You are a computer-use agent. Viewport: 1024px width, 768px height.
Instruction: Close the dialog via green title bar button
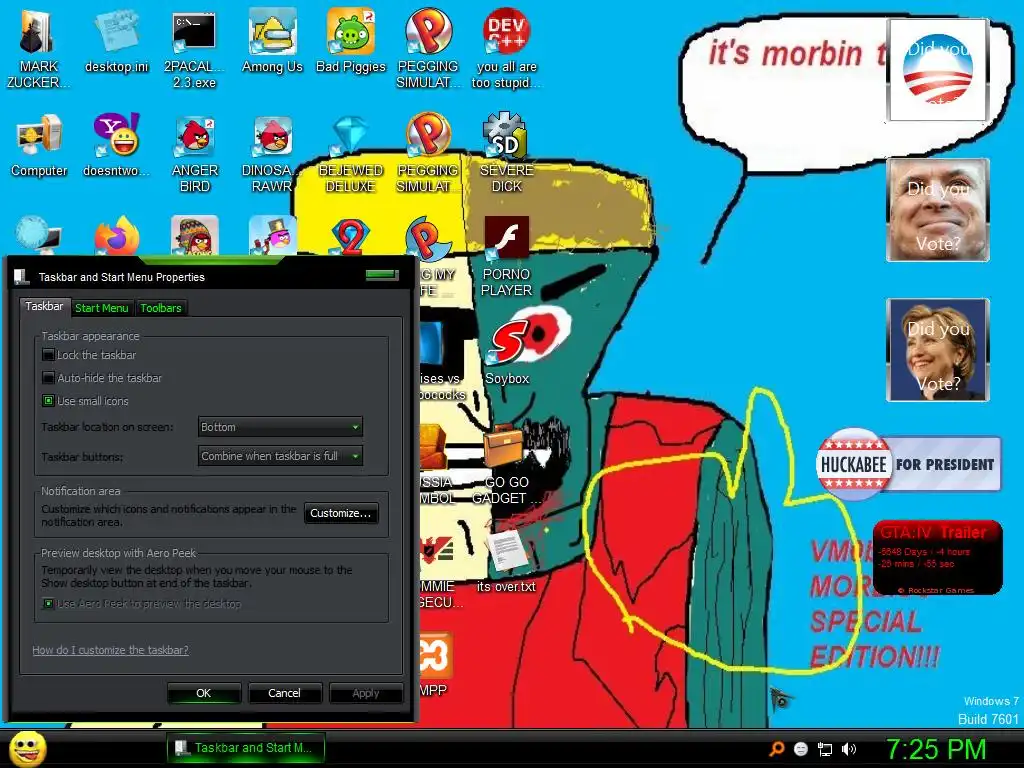click(x=382, y=274)
